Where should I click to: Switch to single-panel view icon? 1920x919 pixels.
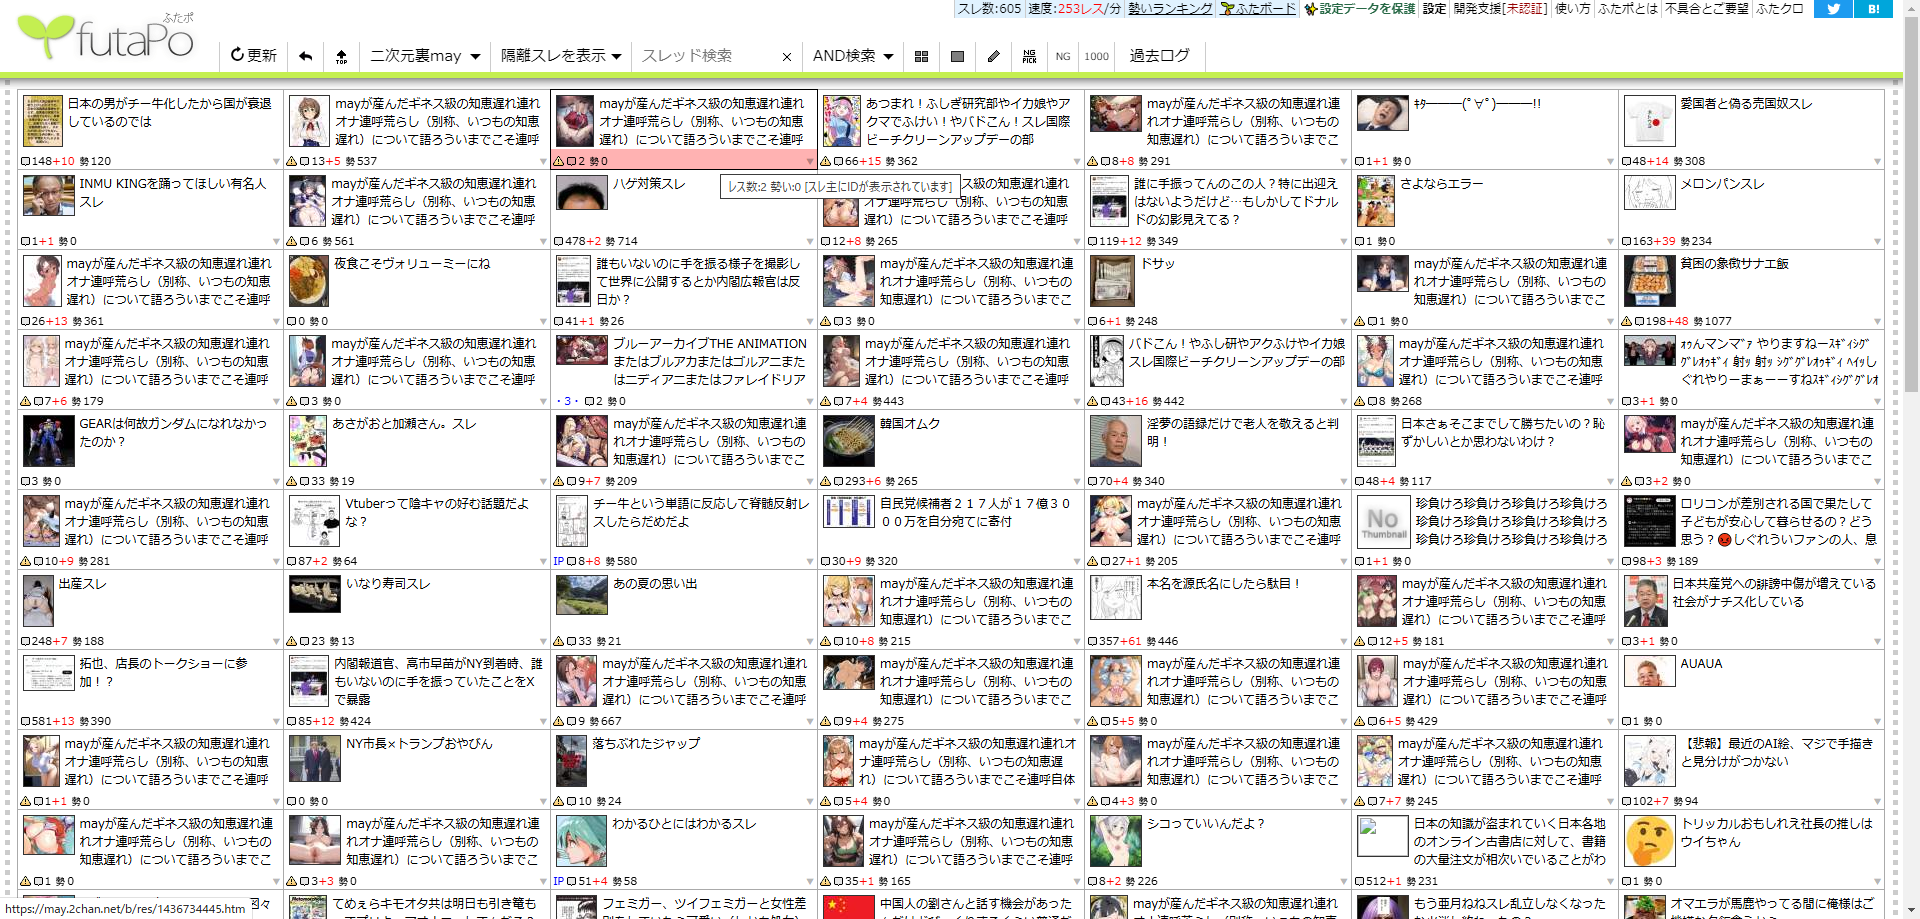(957, 56)
